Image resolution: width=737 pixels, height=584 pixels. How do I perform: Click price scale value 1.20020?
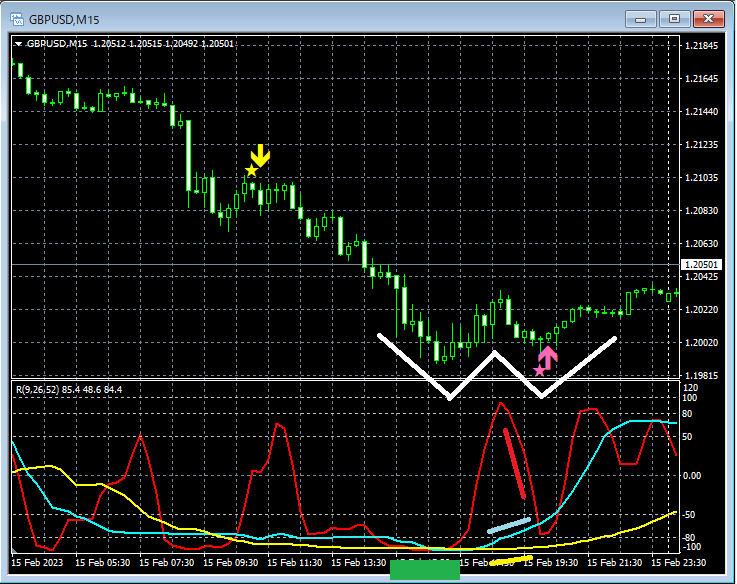[702, 342]
